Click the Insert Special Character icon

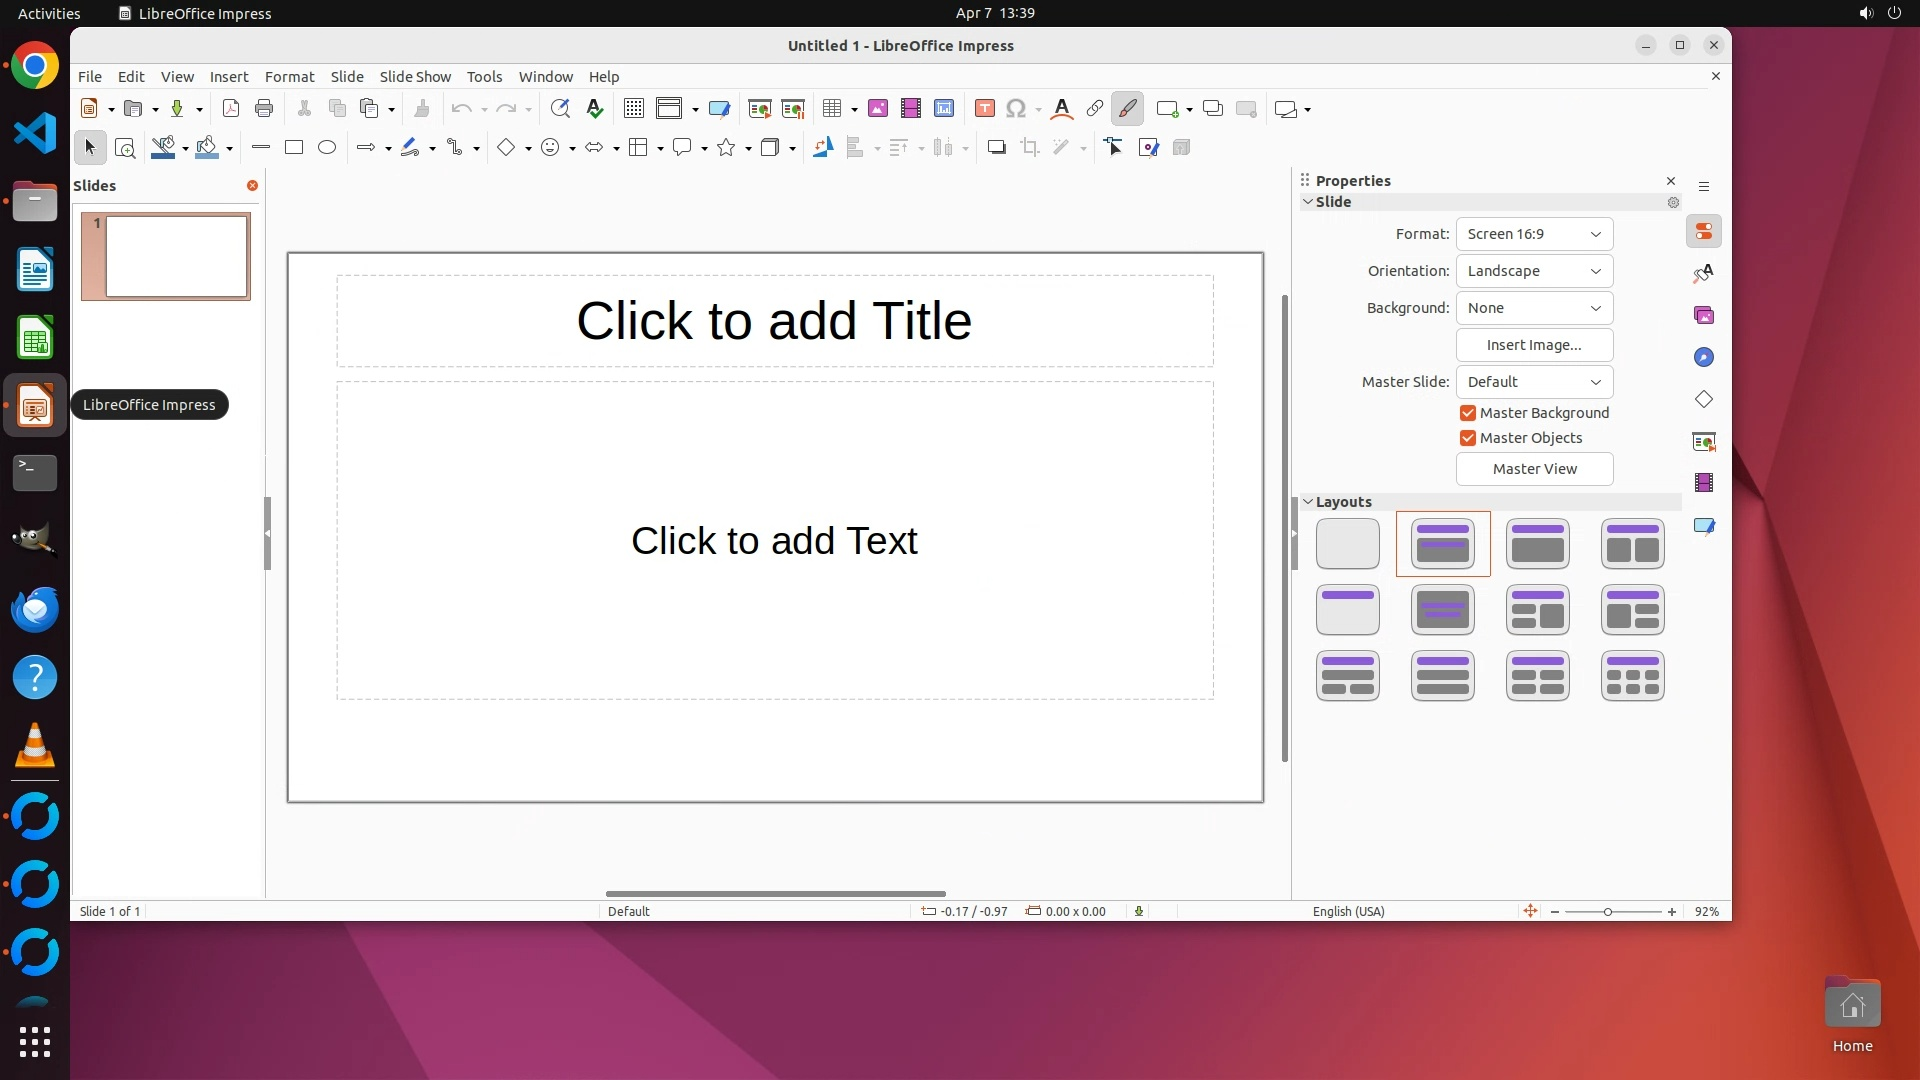click(x=1016, y=109)
